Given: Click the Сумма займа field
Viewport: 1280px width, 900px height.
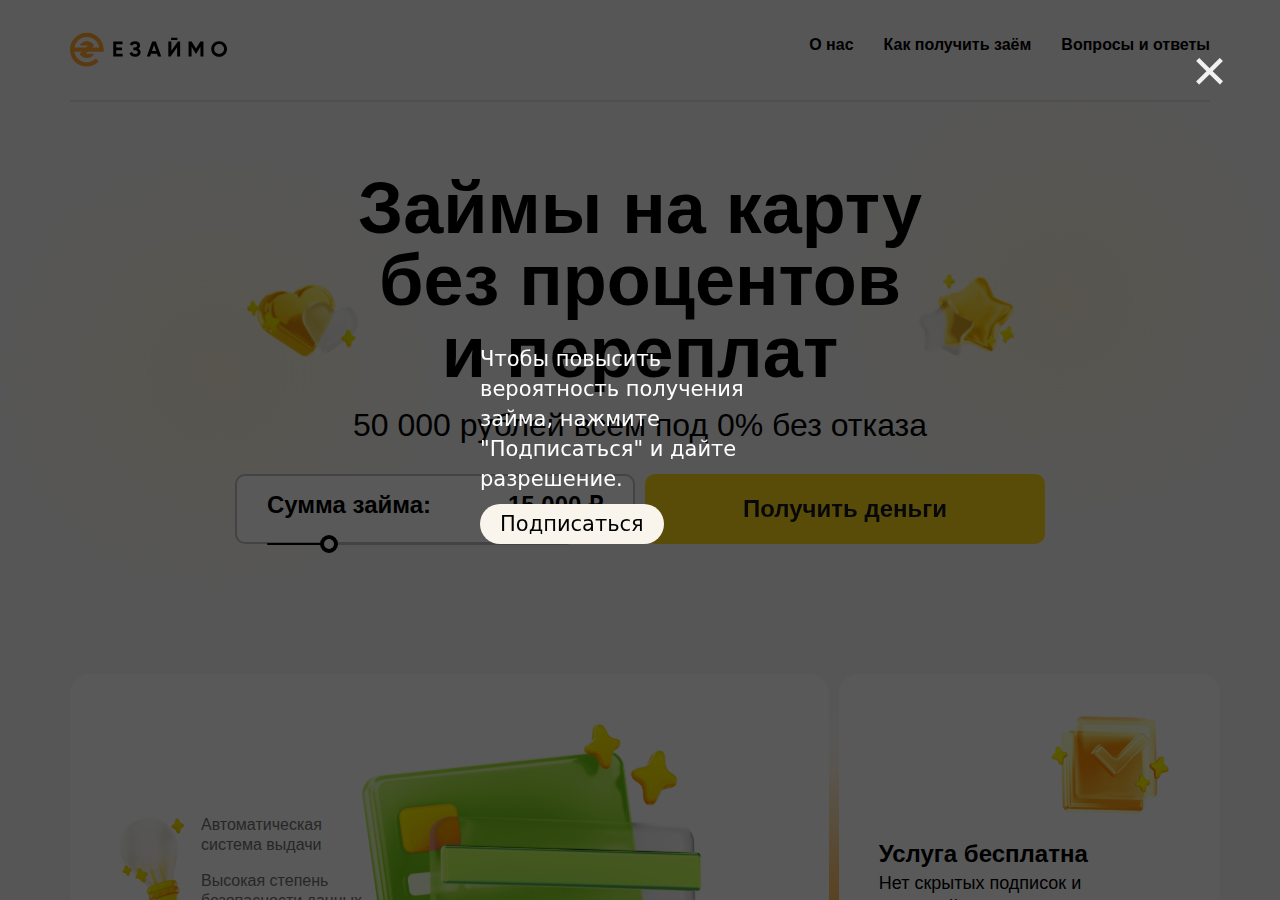Looking at the screenshot, I should coord(435,509).
